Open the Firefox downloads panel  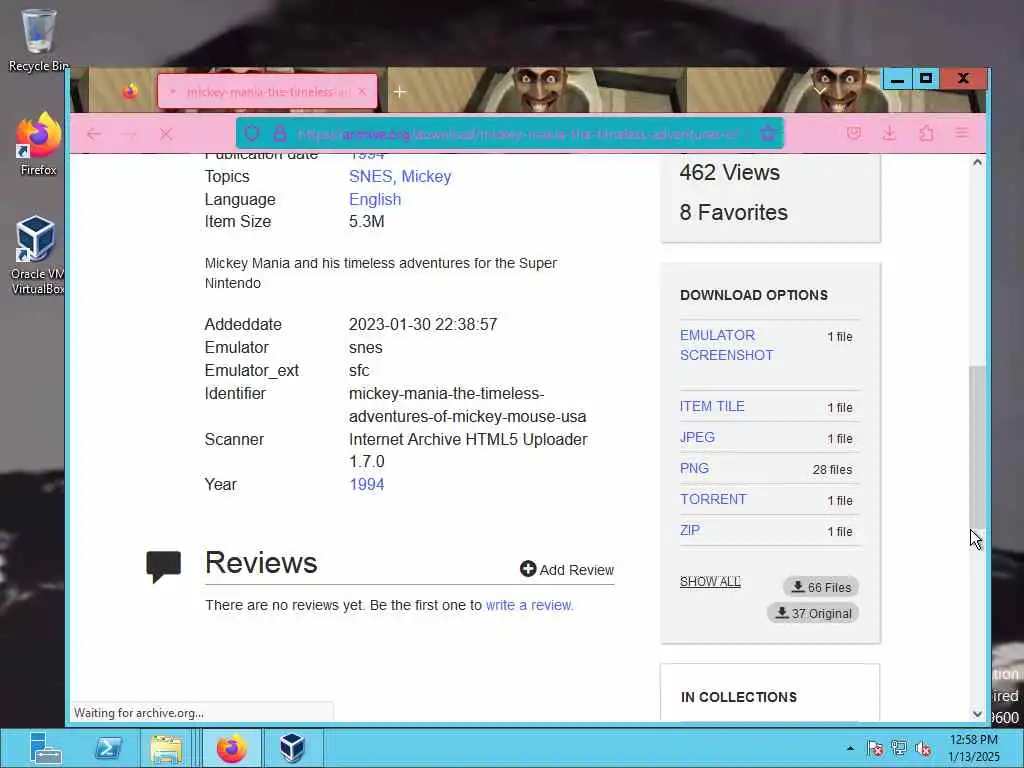click(x=889, y=133)
